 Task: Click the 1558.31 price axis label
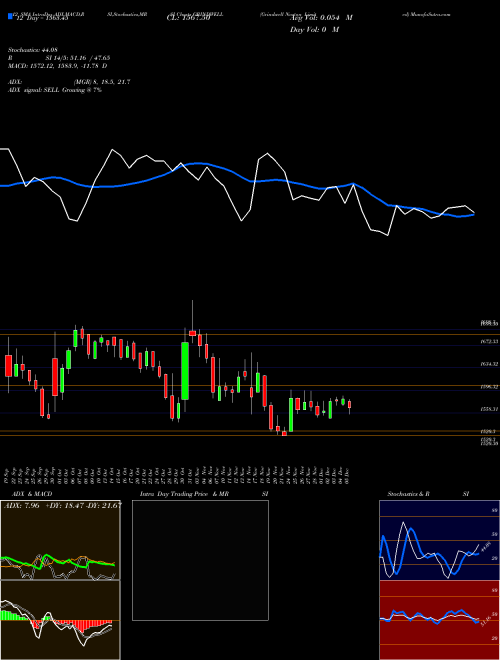coord(489,409)
